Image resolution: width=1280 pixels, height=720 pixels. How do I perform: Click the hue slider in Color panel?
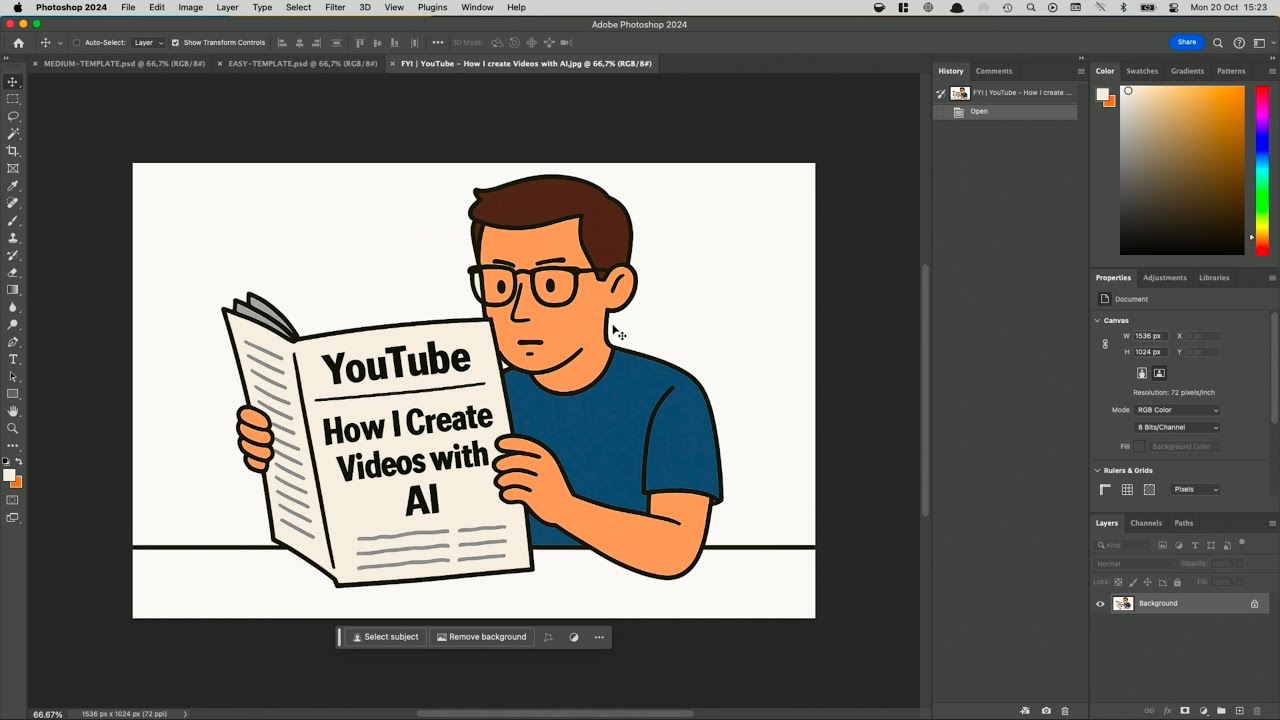1262,170
